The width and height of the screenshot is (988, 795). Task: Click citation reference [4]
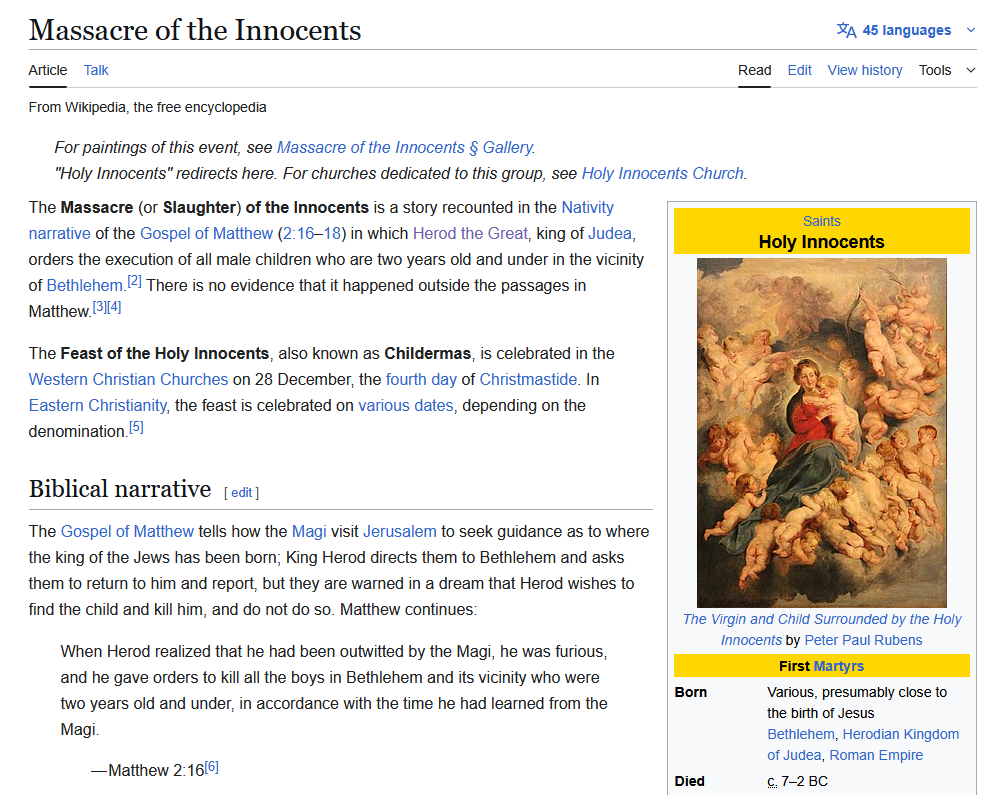(x=114, y=307)
